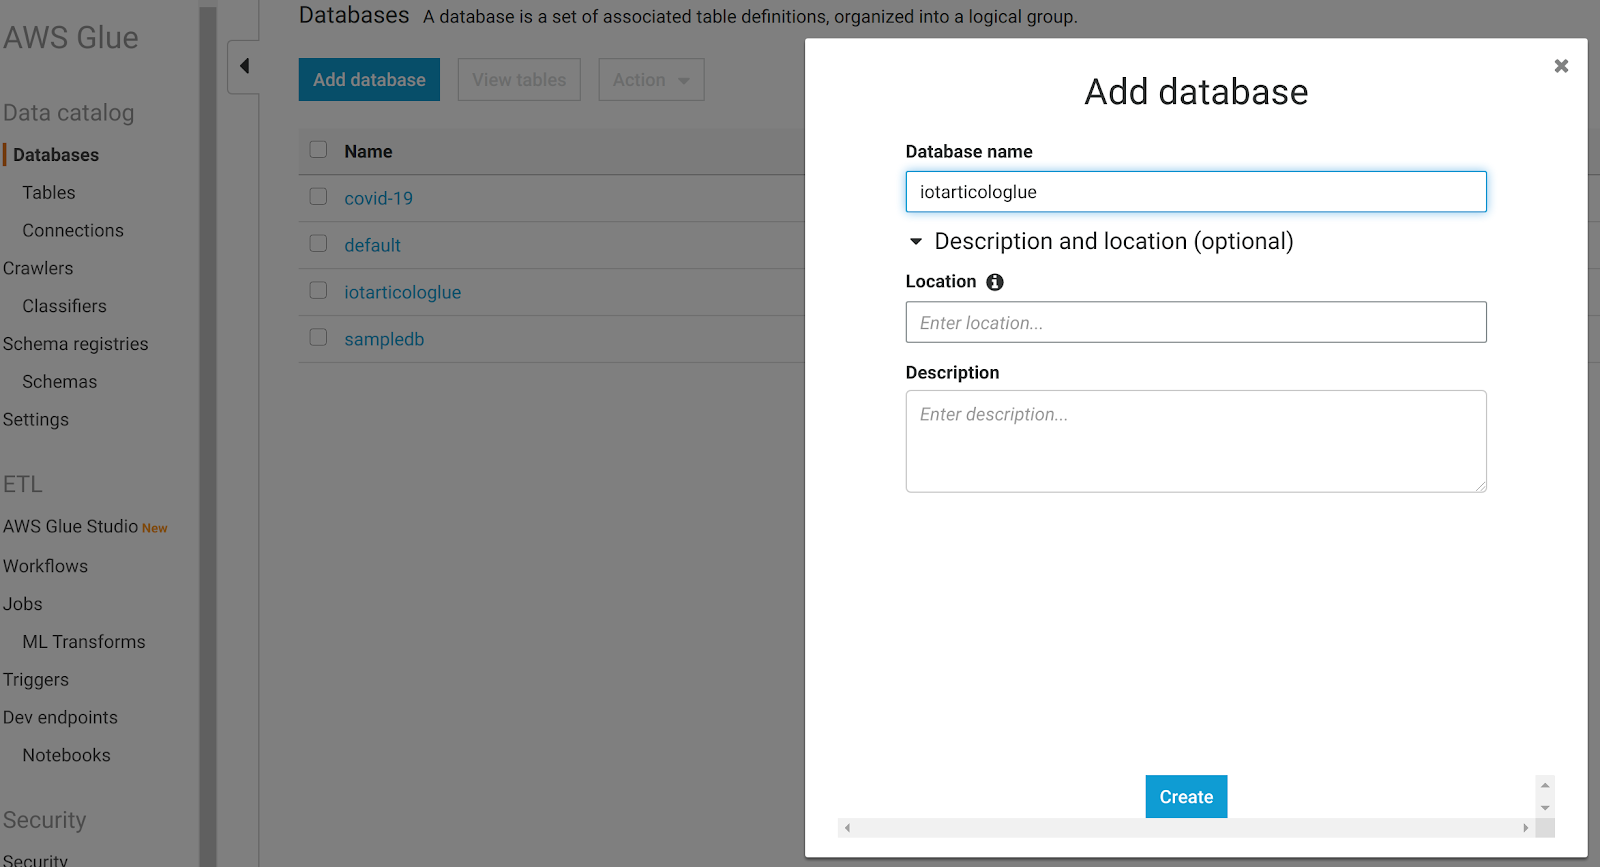
Task: Open the default database link
Action: coord(372,245)
